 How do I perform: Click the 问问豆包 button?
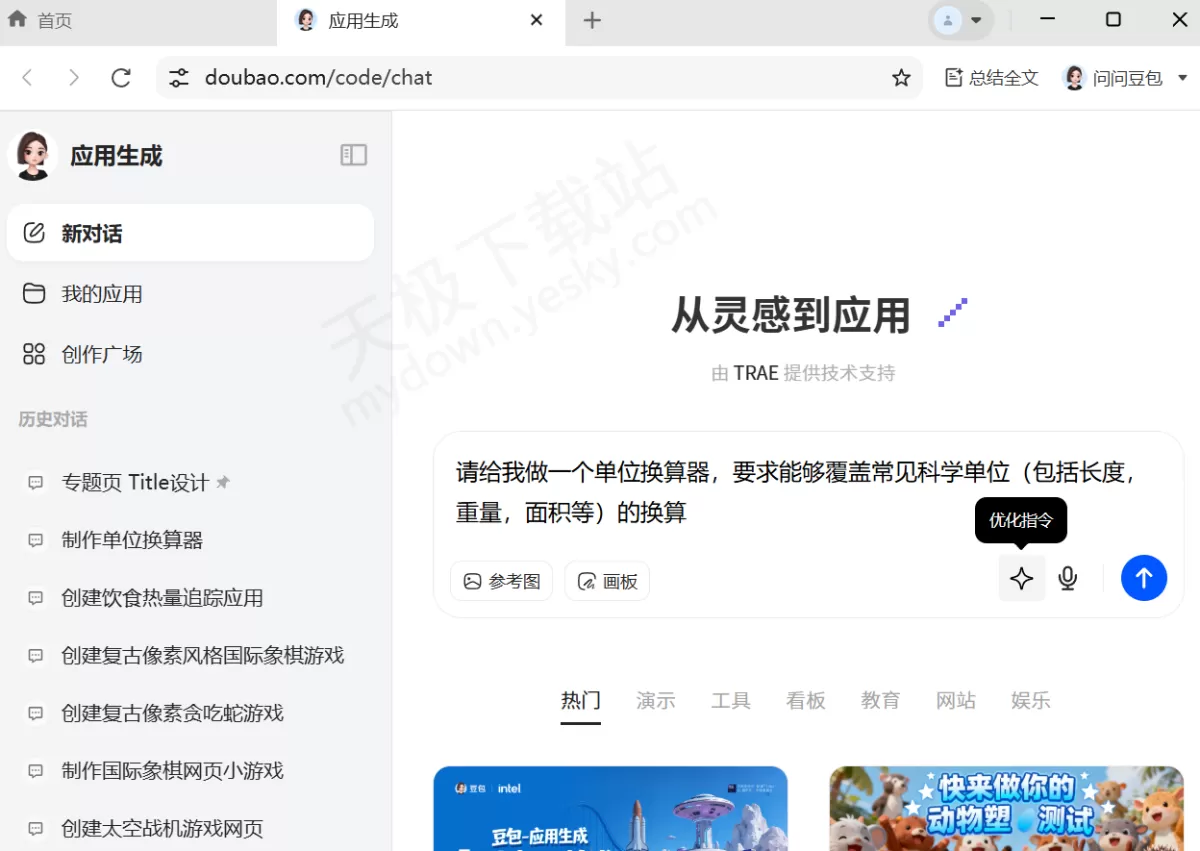pos(1114,78)
